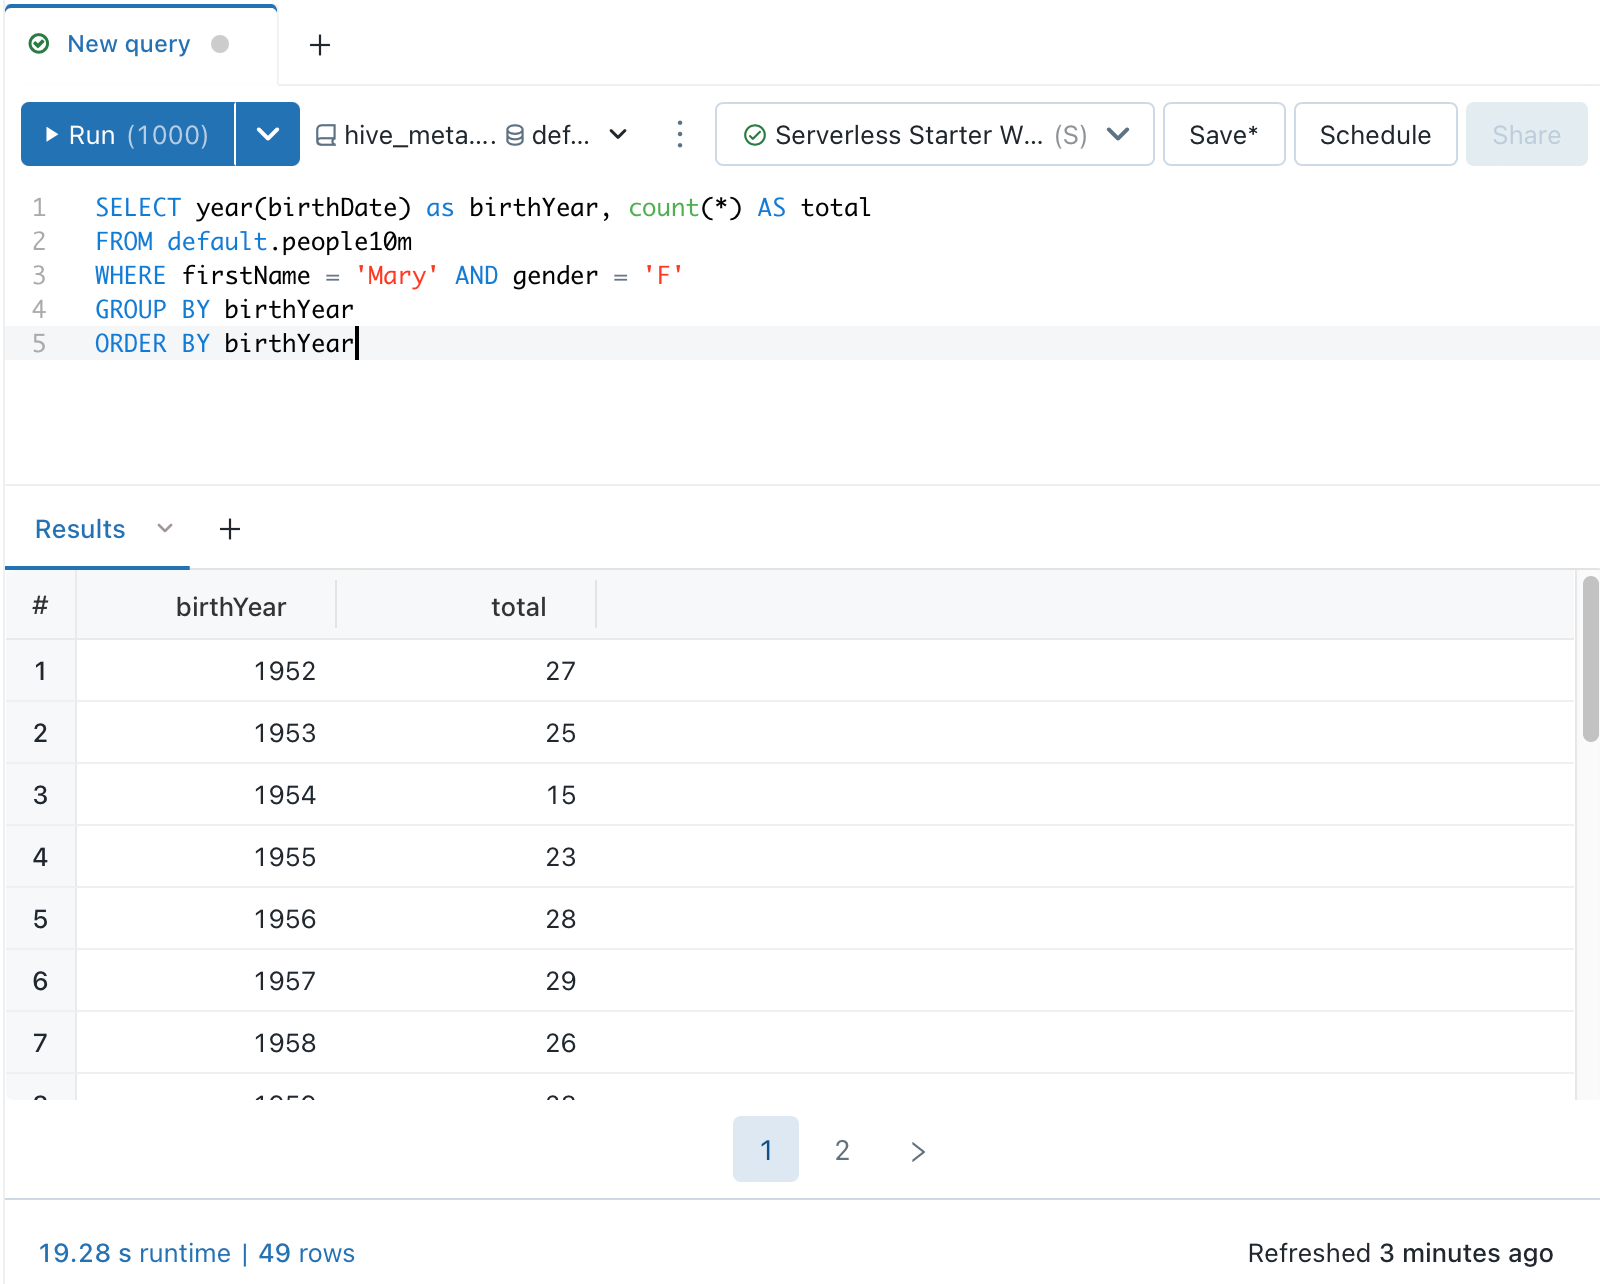This screenshot has height=1284, width=1600.
Task: Open the Run options dropdown arrow
Action: coord(267,134)
